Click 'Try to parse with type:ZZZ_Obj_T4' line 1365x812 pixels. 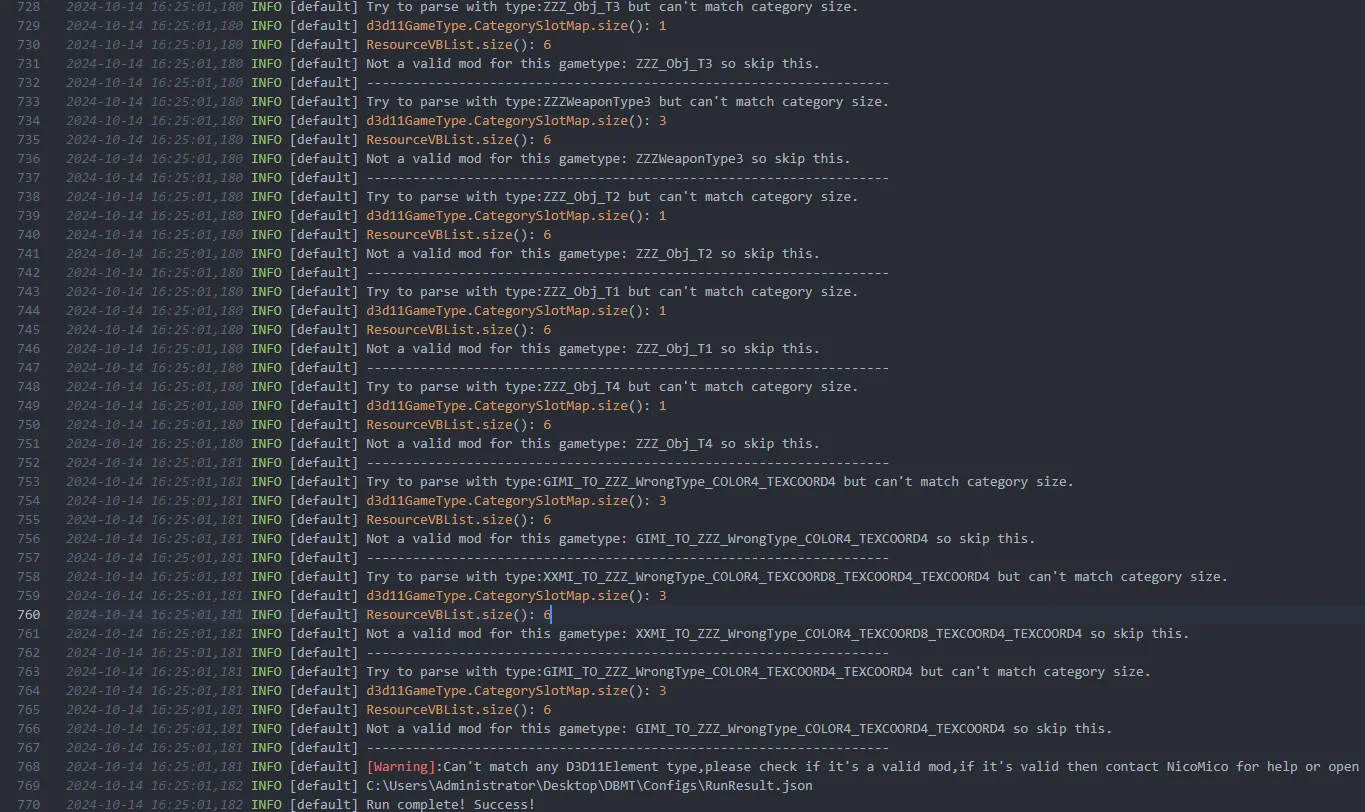coord(612,387)
